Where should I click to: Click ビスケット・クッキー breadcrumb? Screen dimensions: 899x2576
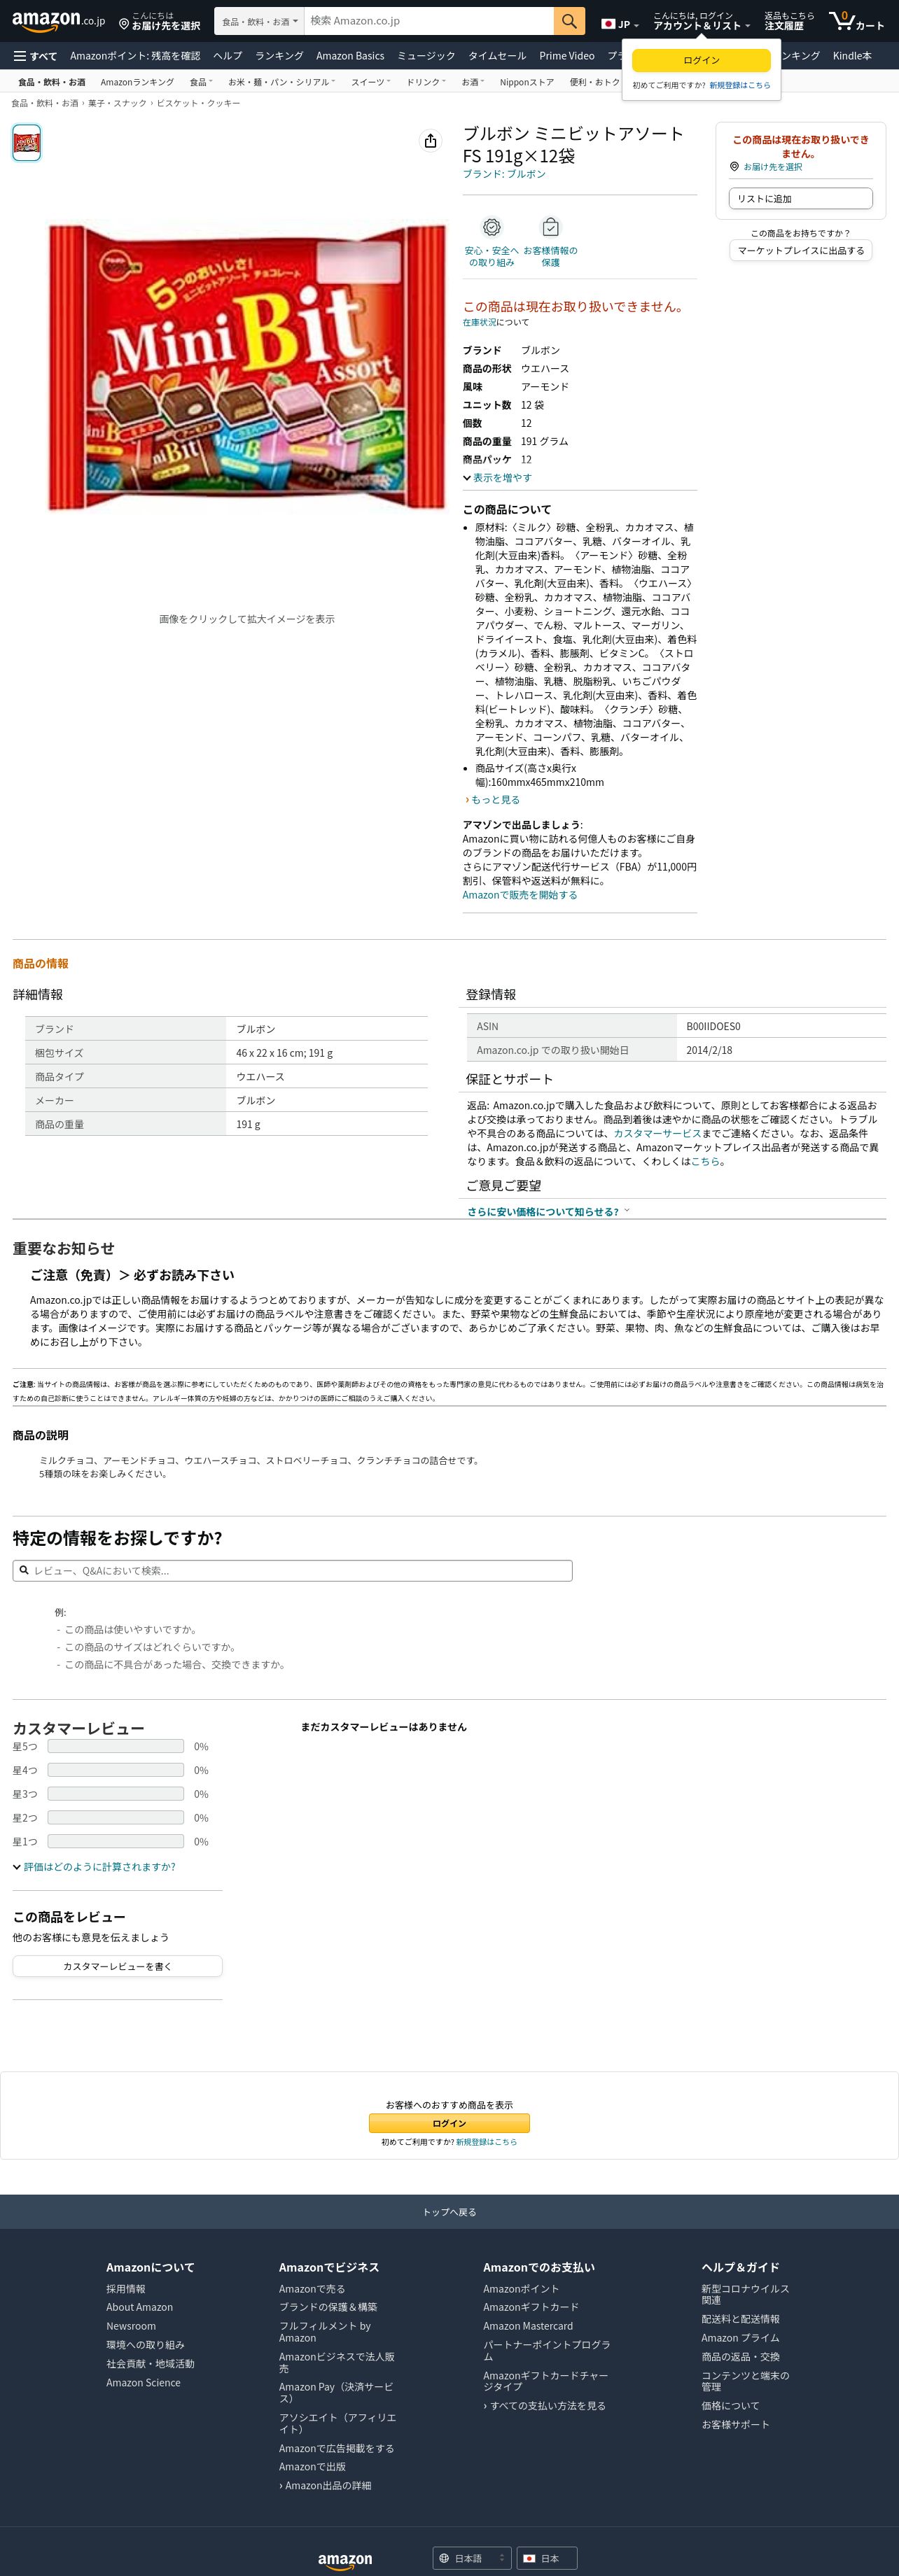coord(198,103)
